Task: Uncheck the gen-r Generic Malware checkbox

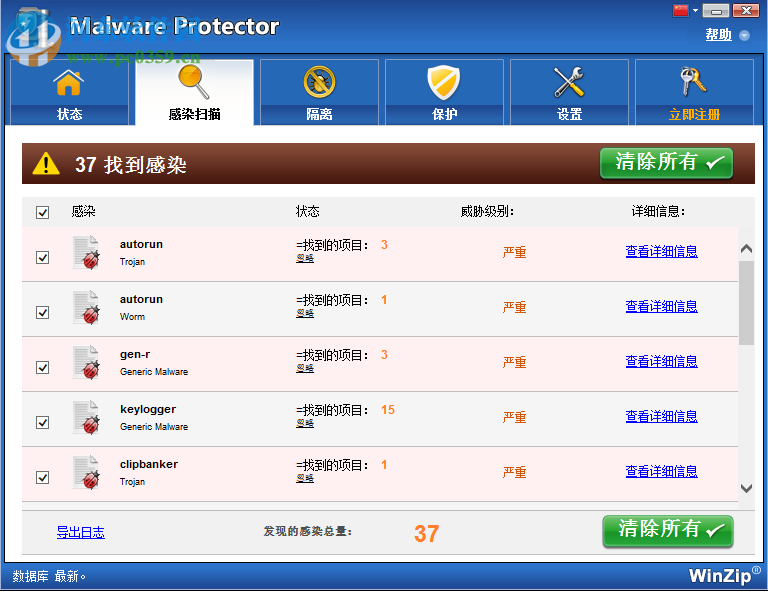Action: (43, 367)
